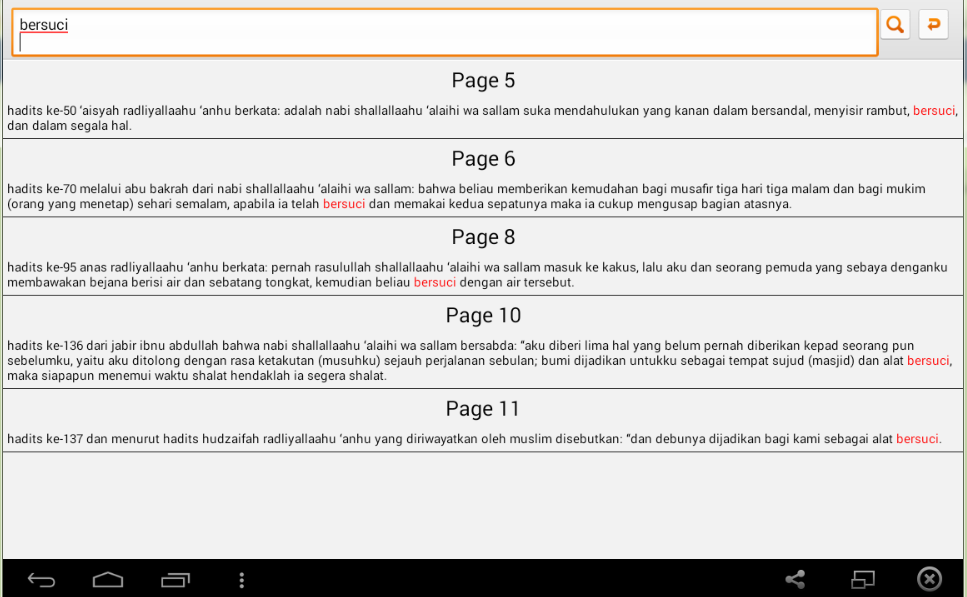Open the Page 6 result heading

coord(483,159)
